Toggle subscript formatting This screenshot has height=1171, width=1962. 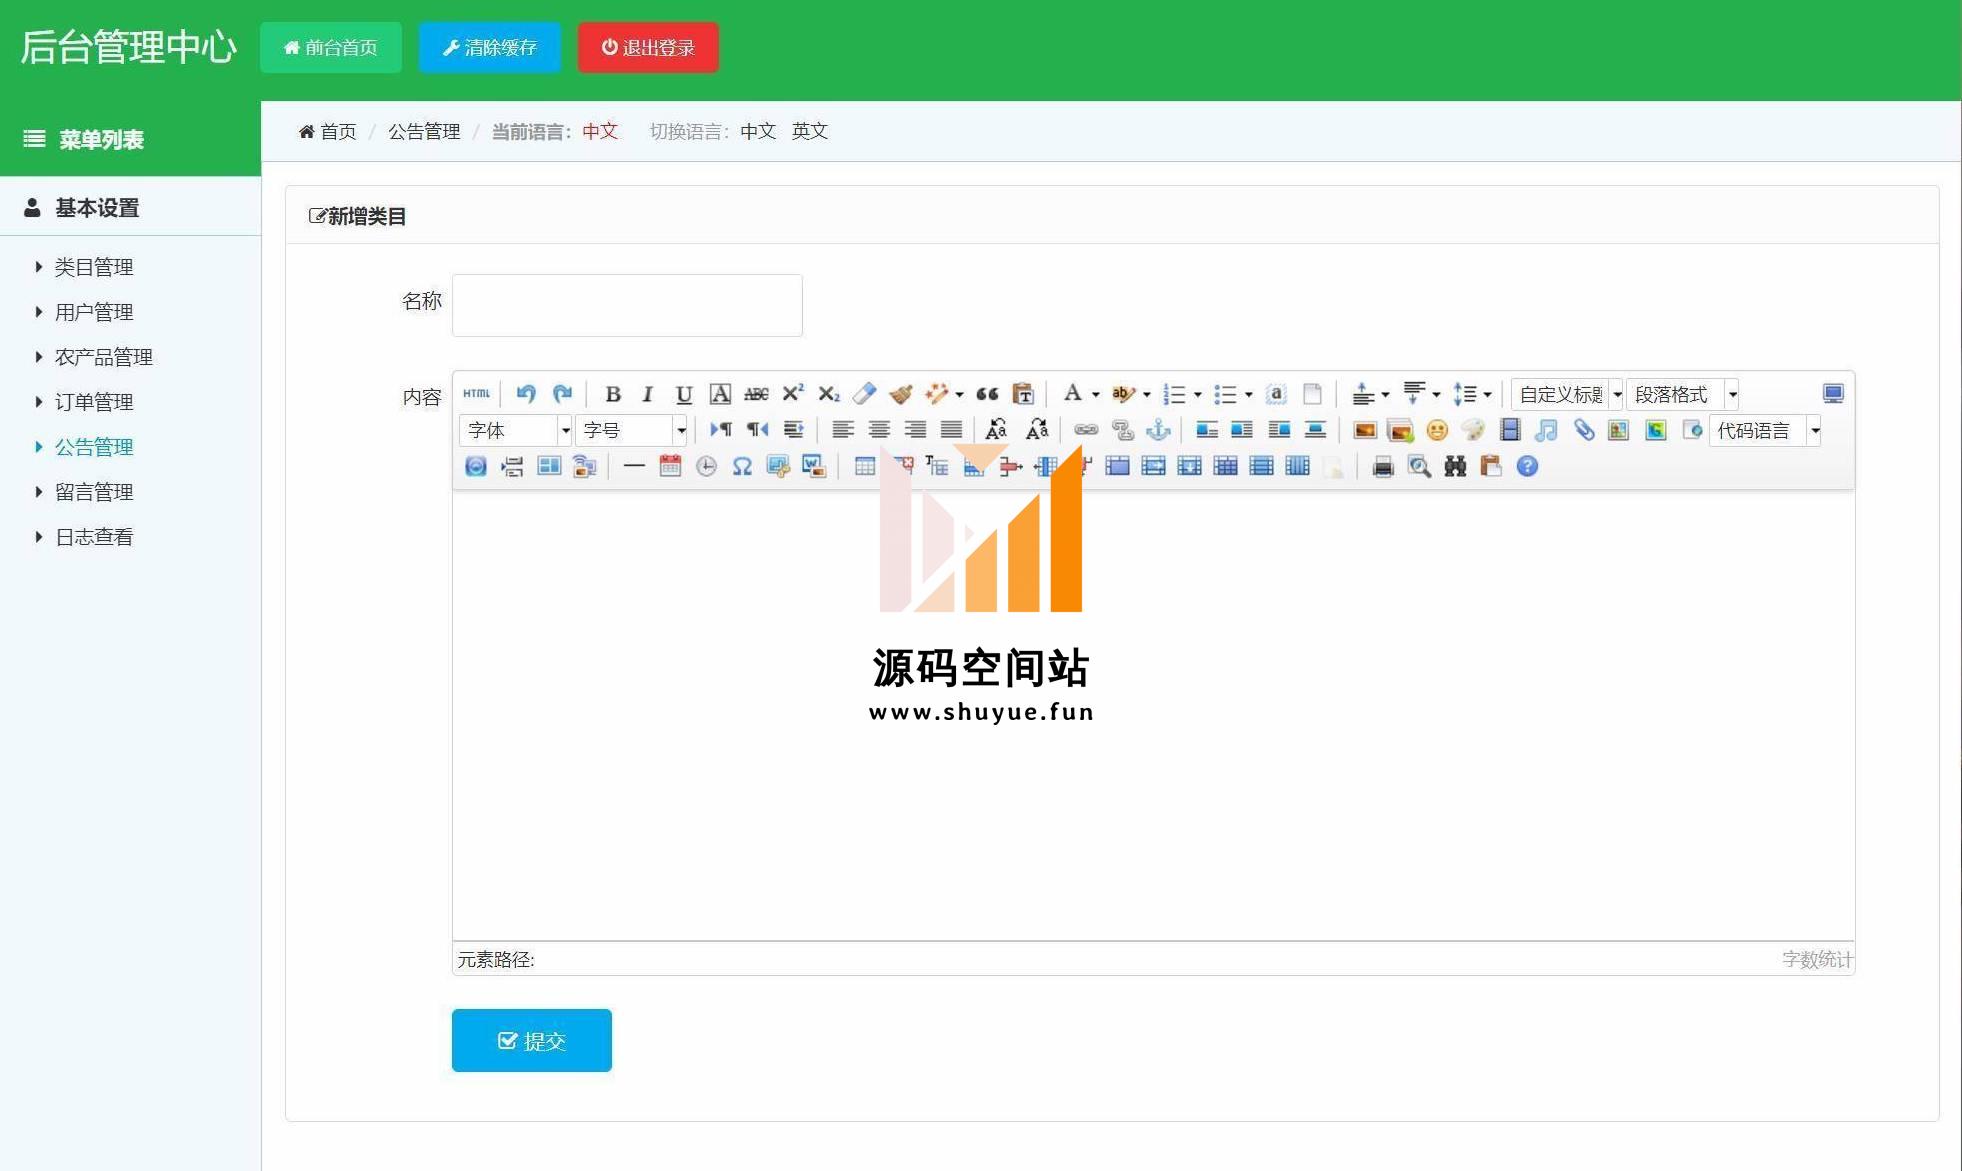click(x=828, y=394)
